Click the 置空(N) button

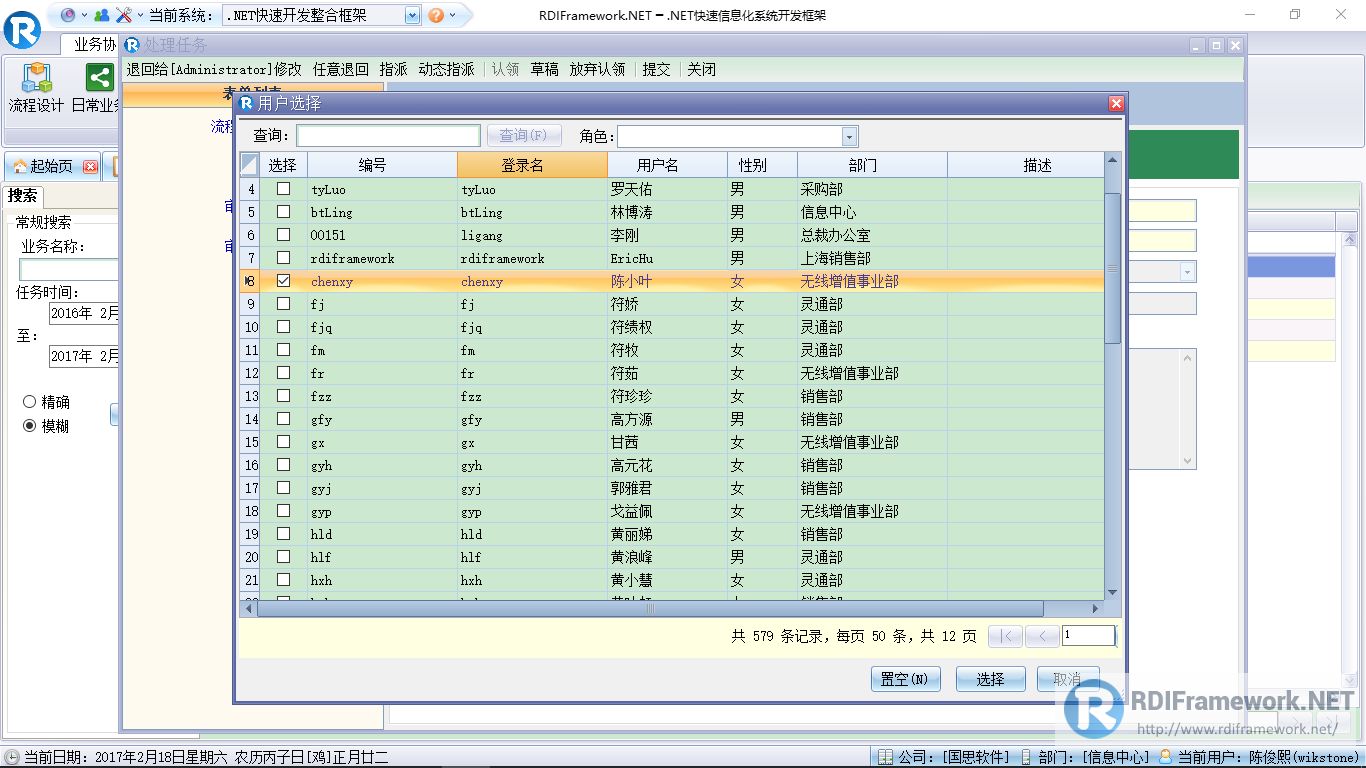coord(905,678)
